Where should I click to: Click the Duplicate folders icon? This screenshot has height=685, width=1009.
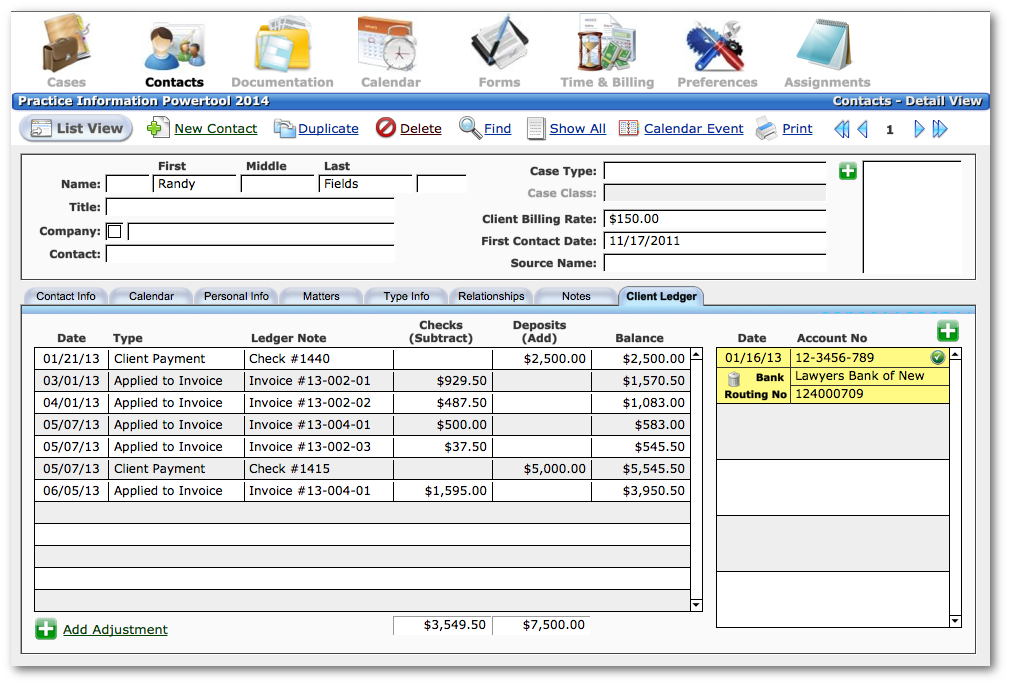[284, 128]
